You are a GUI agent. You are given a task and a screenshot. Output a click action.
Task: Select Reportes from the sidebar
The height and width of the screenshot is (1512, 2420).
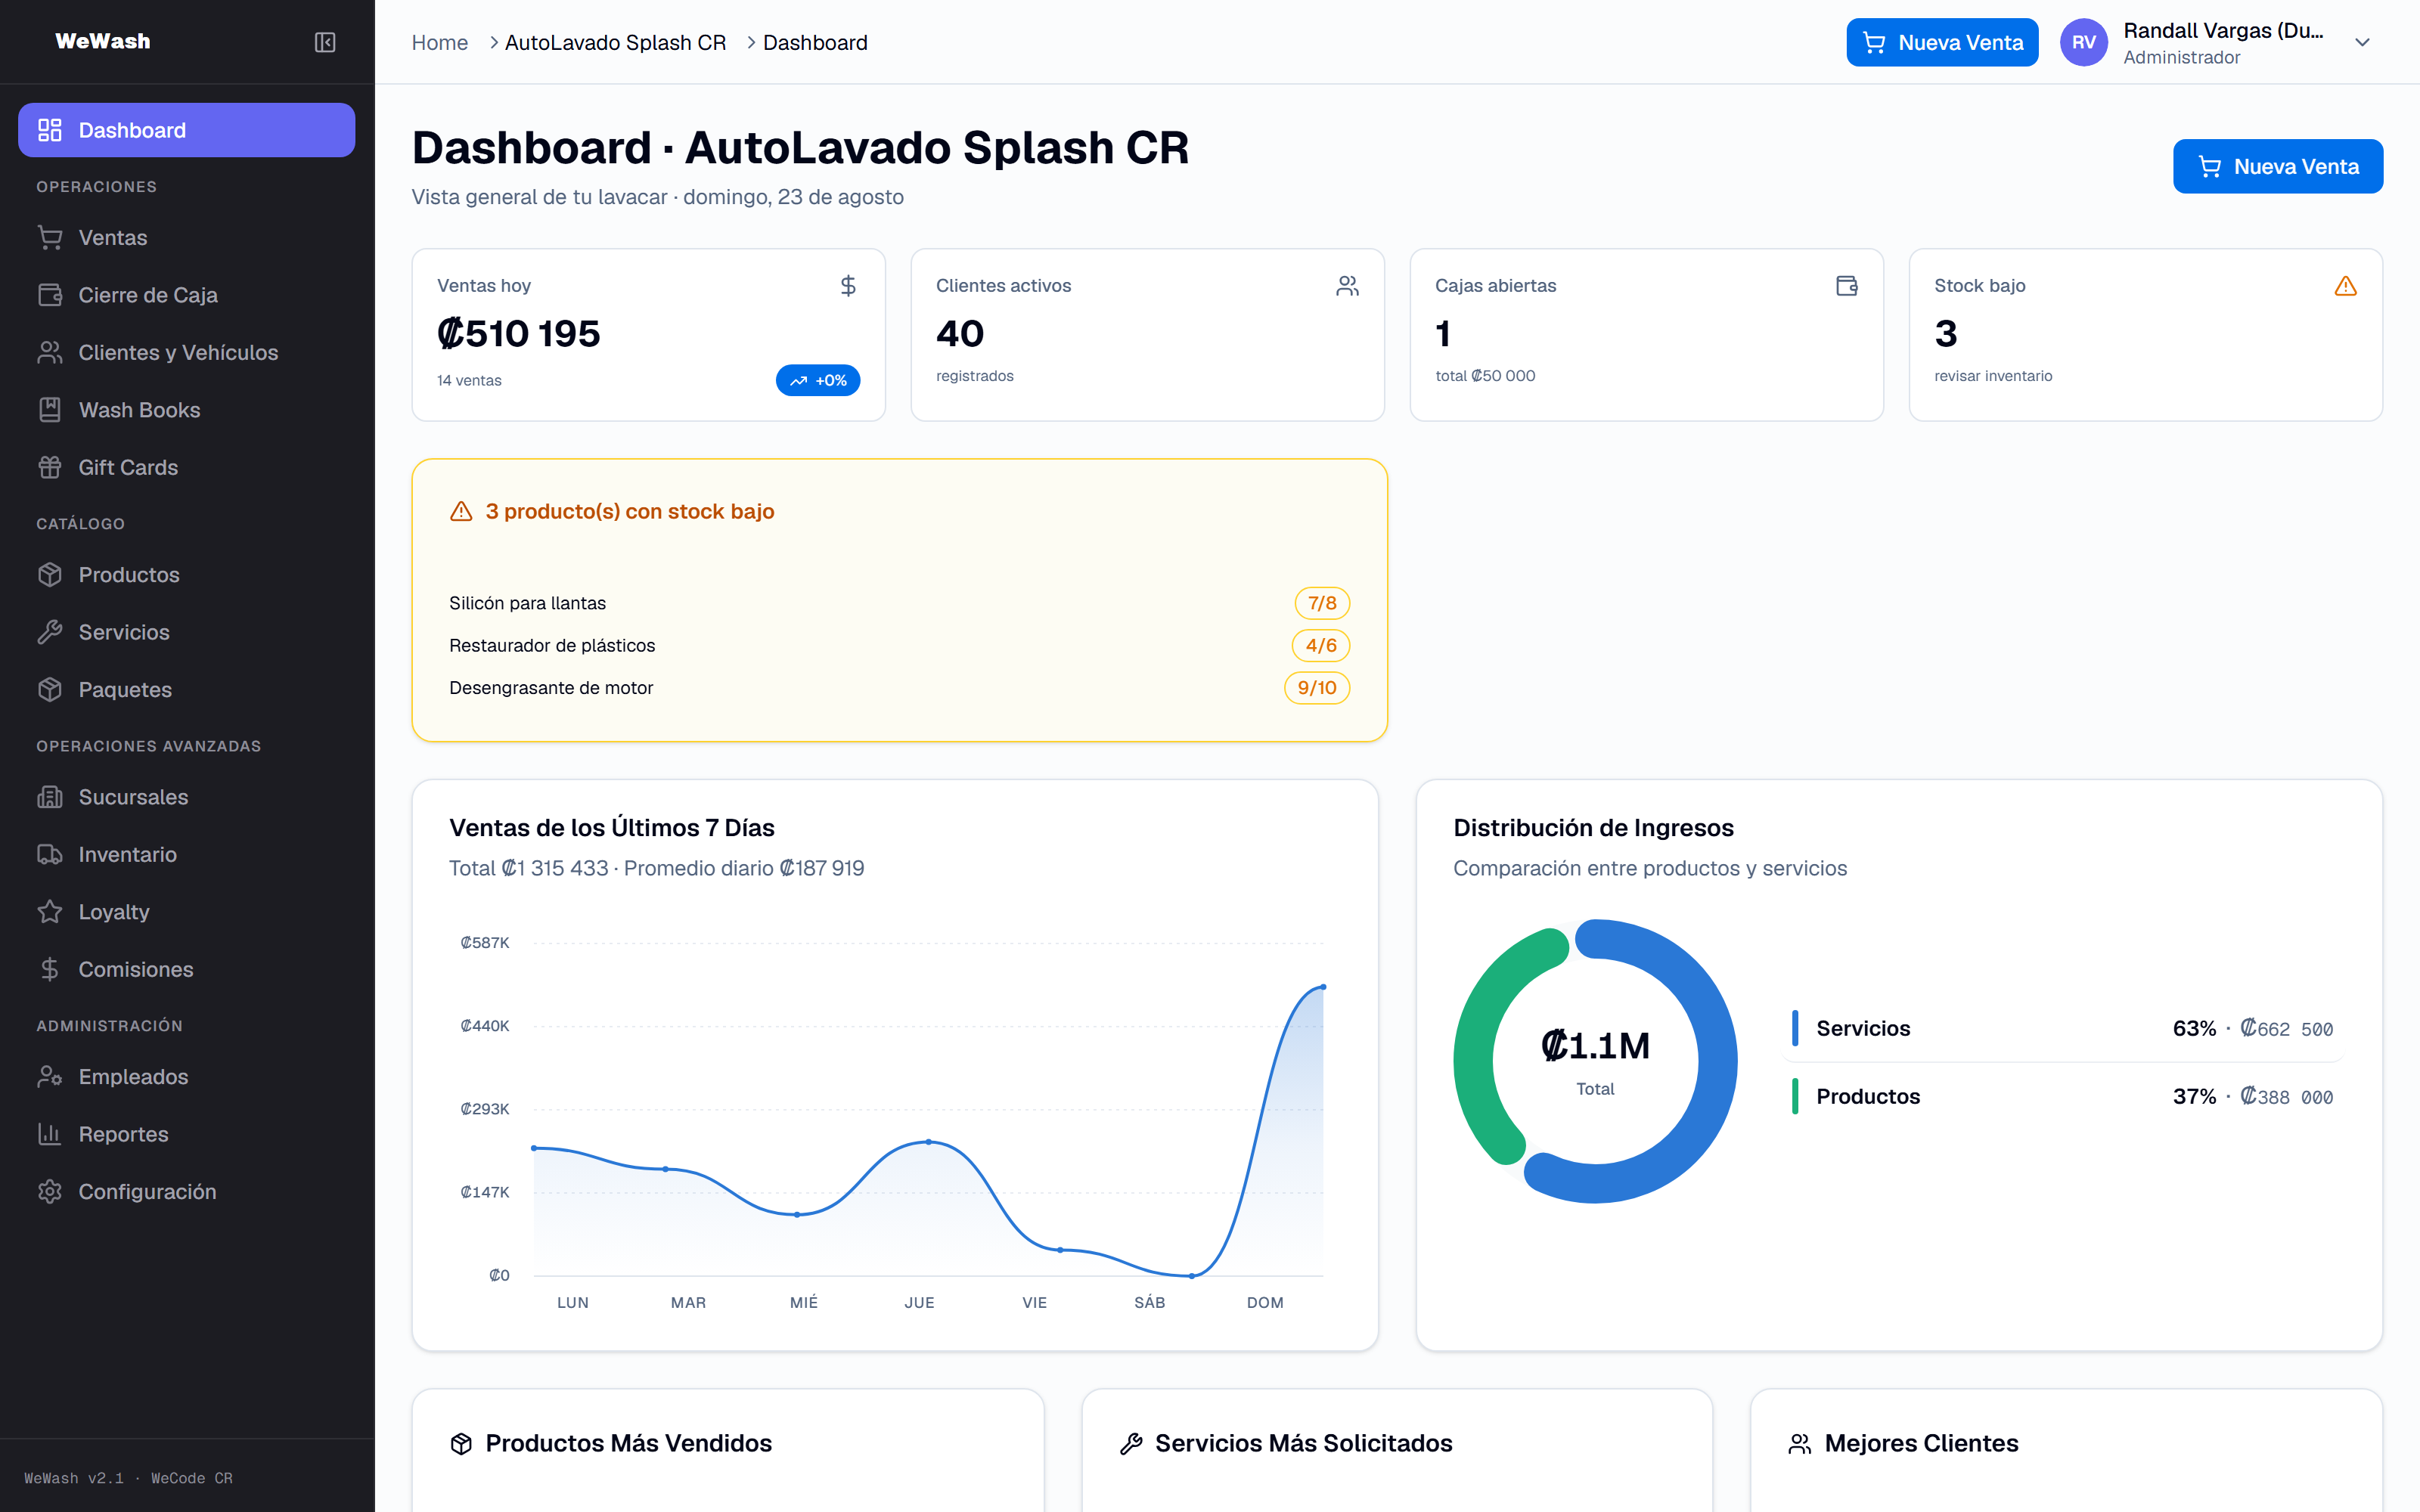click(186, 1134)
